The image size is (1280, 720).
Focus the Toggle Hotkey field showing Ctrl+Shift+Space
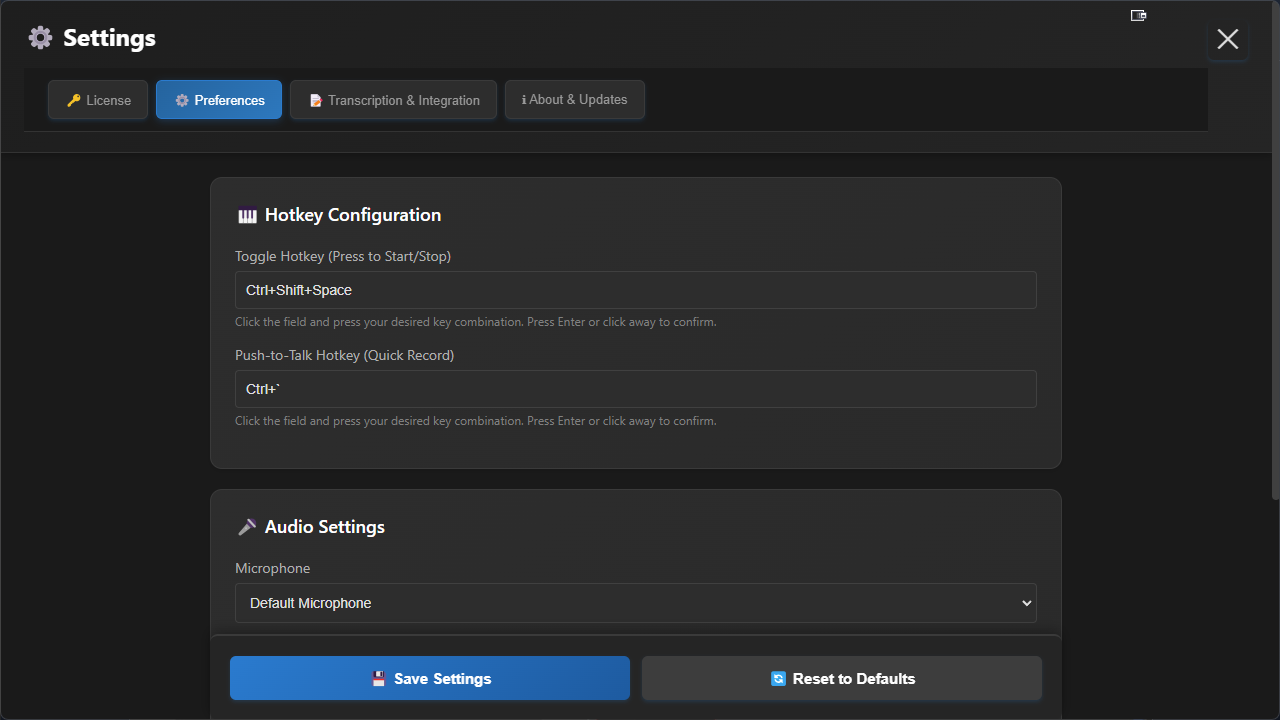[x=635, y=290]
